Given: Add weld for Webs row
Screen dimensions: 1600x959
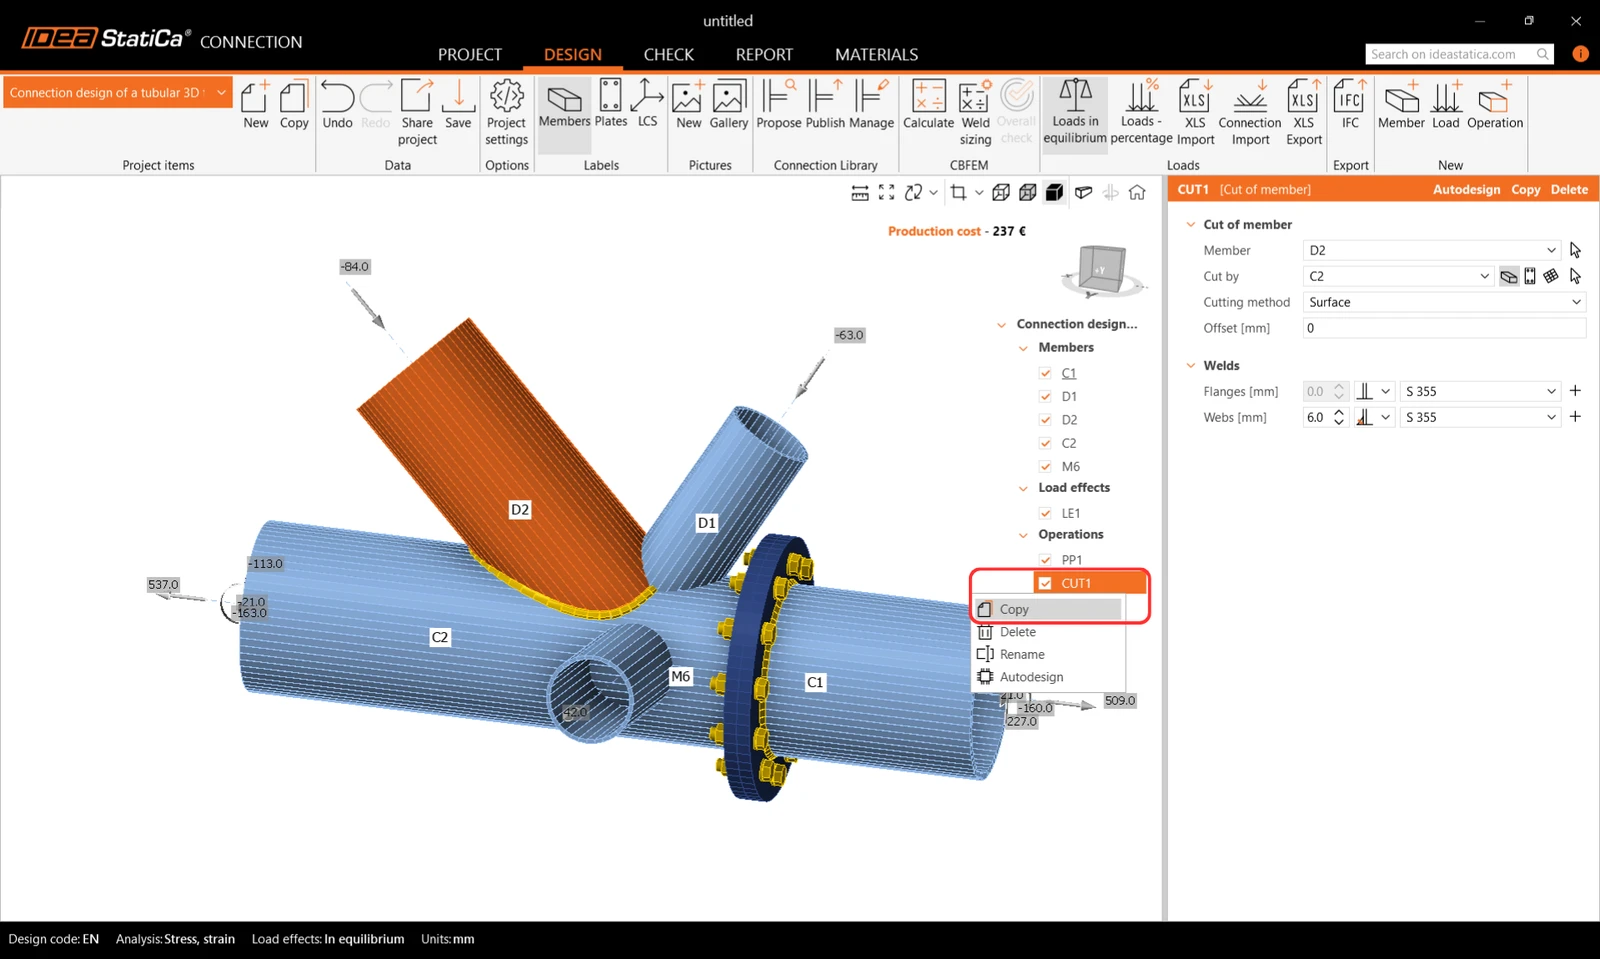Looking at the screenshot, I should (x=1575, y=417).
